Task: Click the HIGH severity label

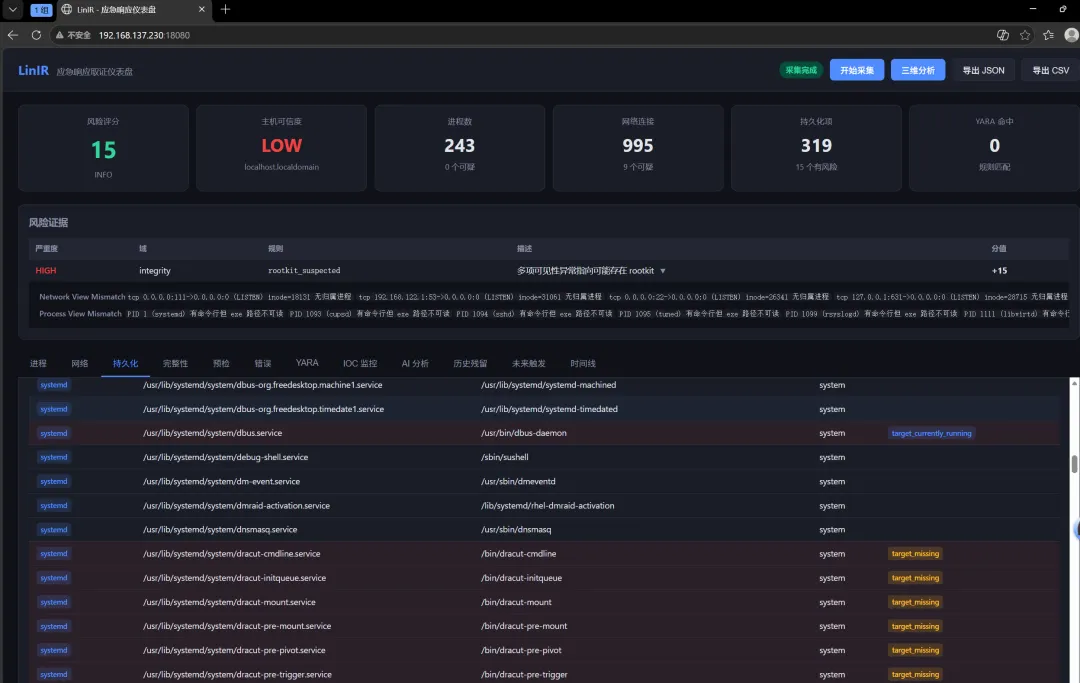Action: [x=46, y=271]
